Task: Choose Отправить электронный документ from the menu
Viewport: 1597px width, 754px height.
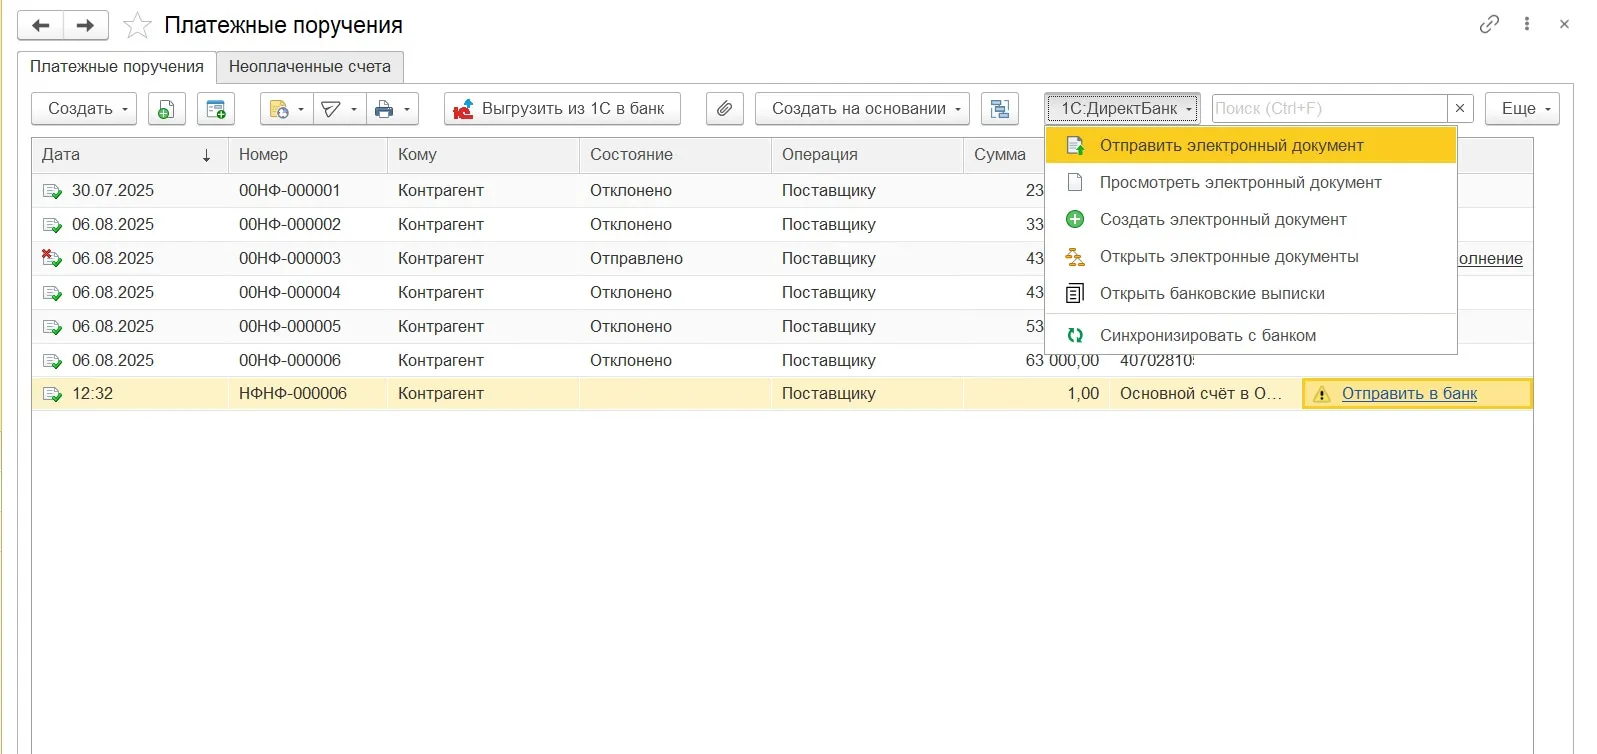Action: (1231, 146)
